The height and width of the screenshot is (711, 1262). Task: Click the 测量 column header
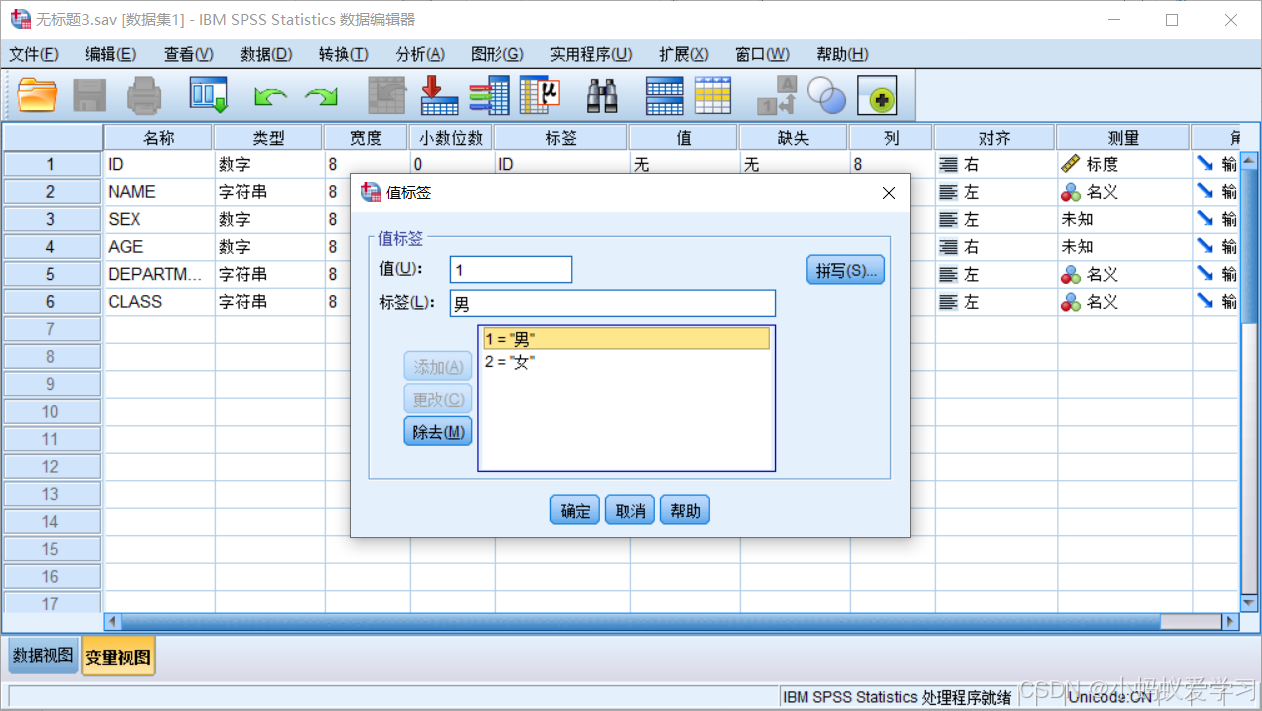pos(1124,138)
